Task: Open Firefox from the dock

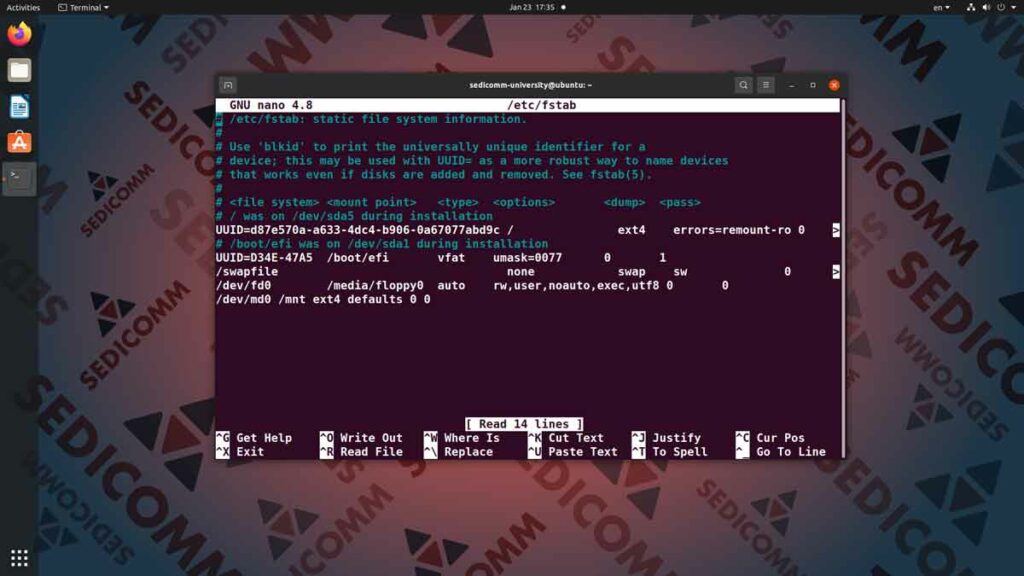Action: 19,34
